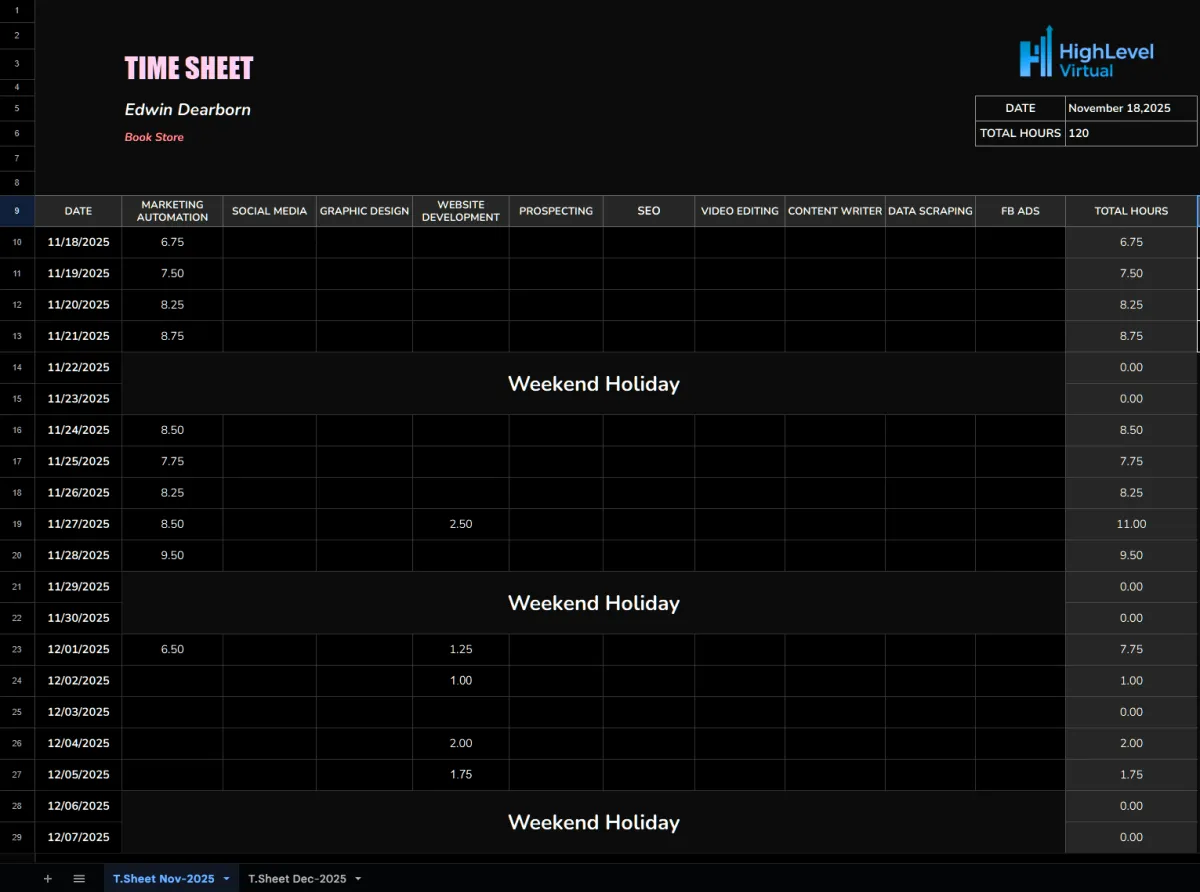
Task: Click the SEO column header
Action: pyautogui.click(x=649, y=211)
